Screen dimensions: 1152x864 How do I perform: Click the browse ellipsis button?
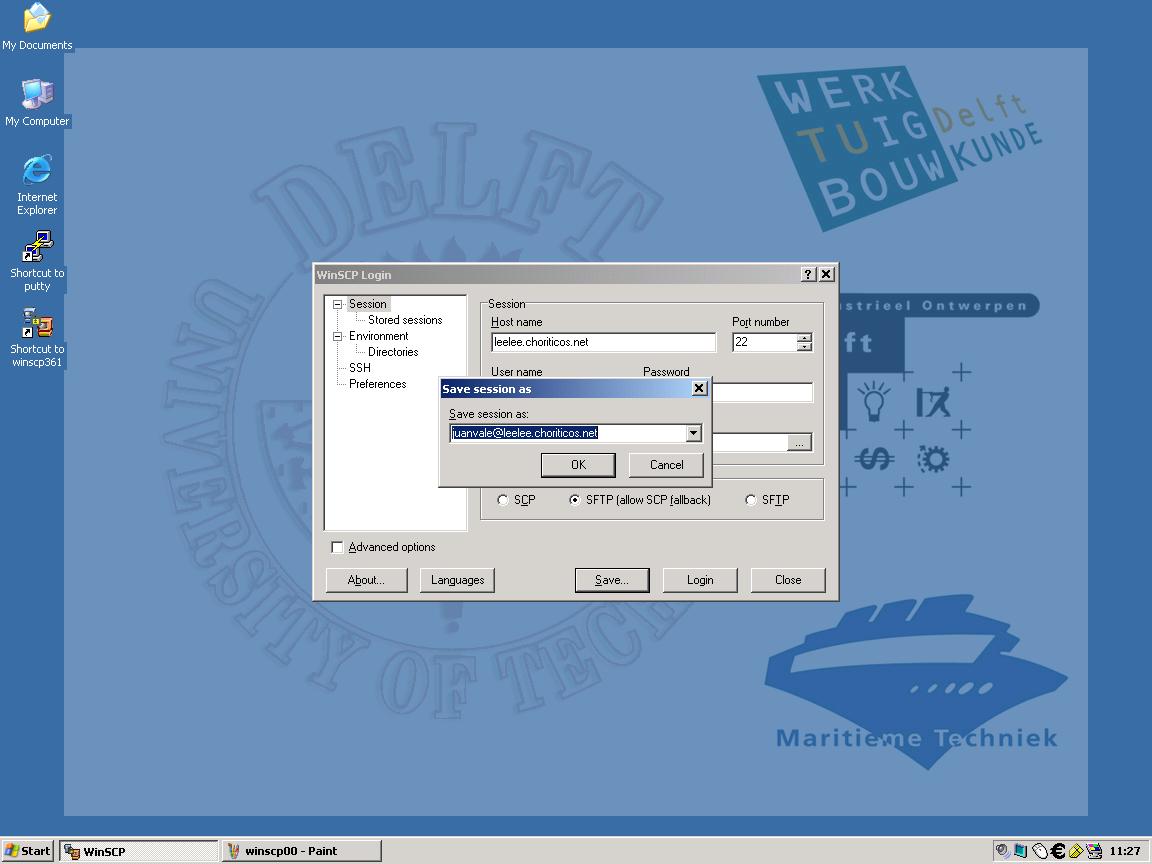[x=799, y=442]
